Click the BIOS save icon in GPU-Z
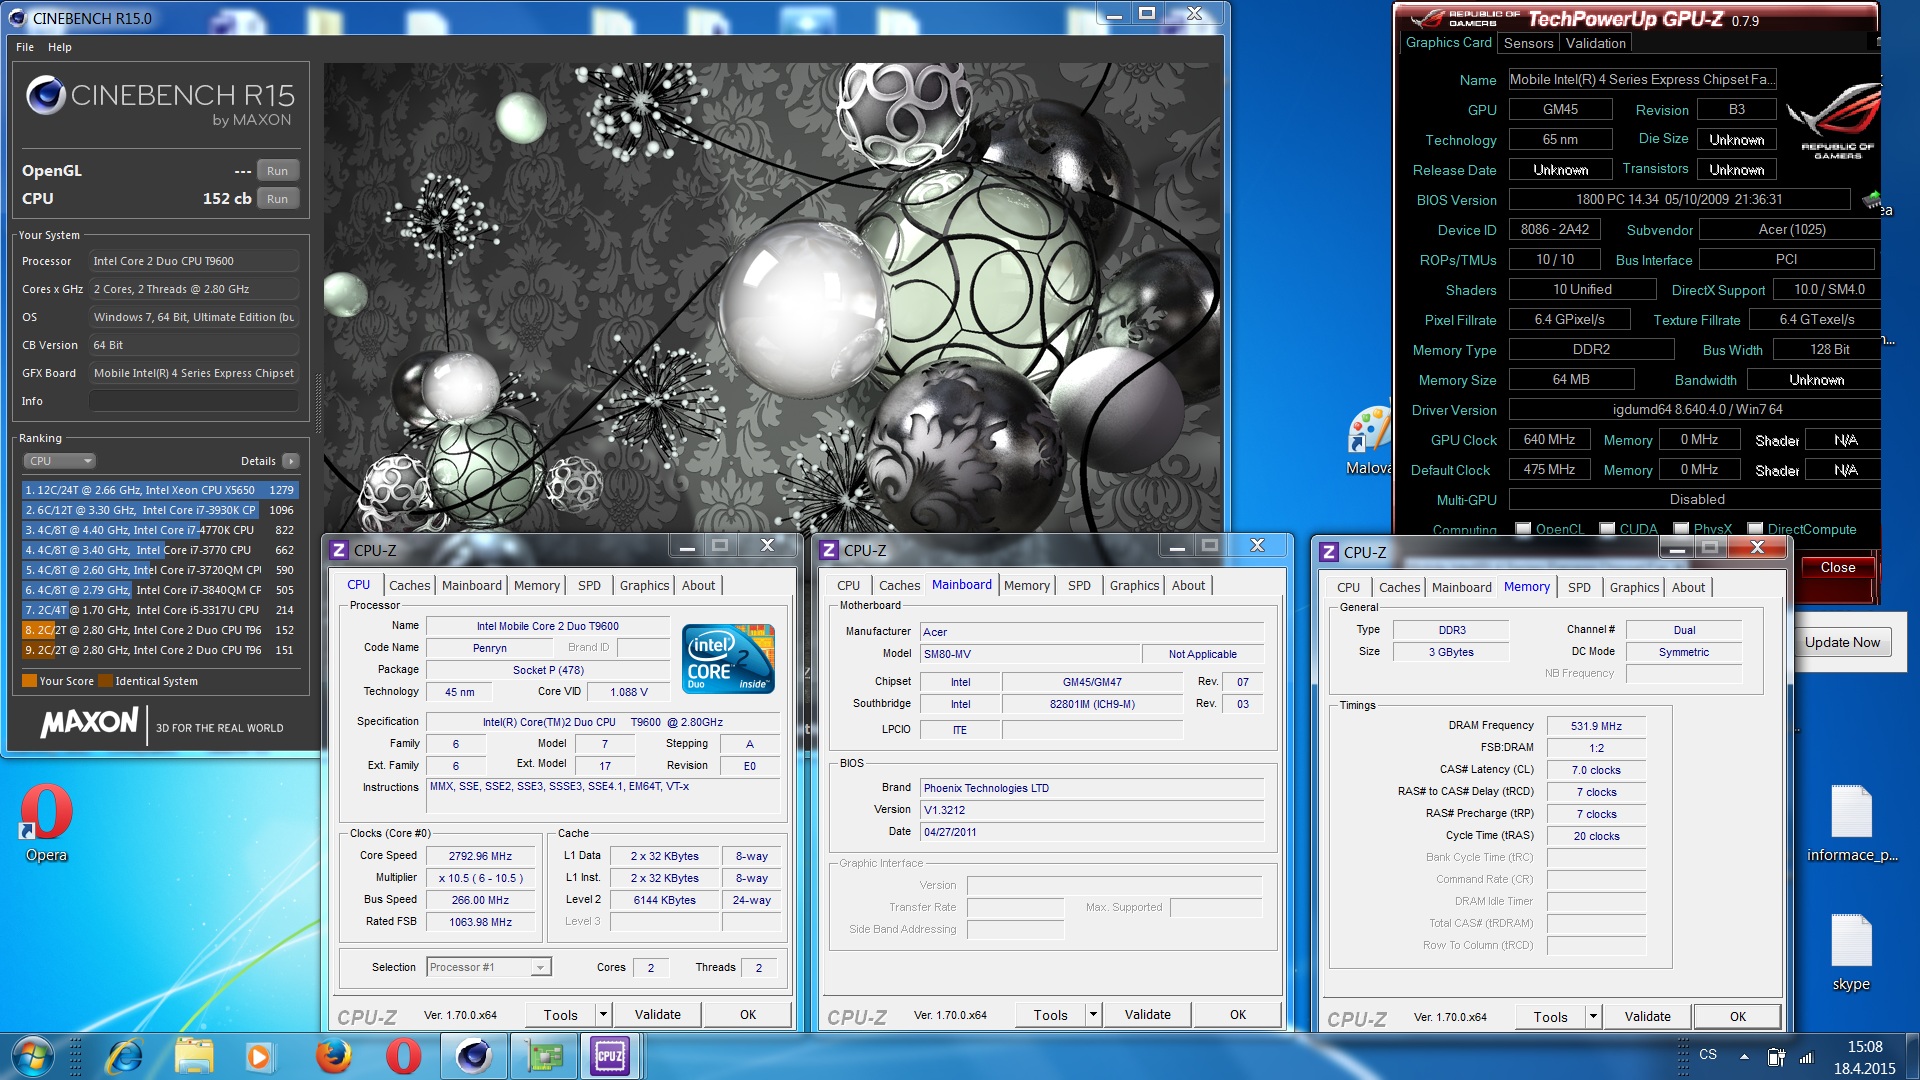This screenshot has width=1920, height=1080. pyautogui.click(x=1873, y=199)
